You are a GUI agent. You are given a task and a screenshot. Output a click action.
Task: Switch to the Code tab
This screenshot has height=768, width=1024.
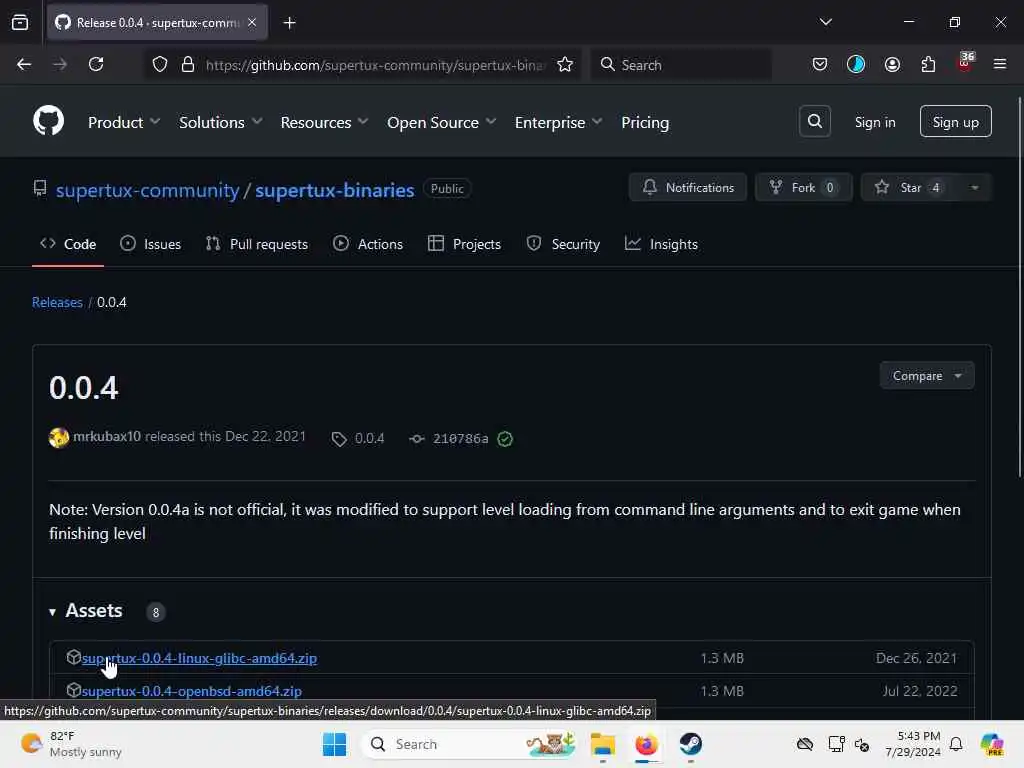pyautogui.click(x=68, y=244)
